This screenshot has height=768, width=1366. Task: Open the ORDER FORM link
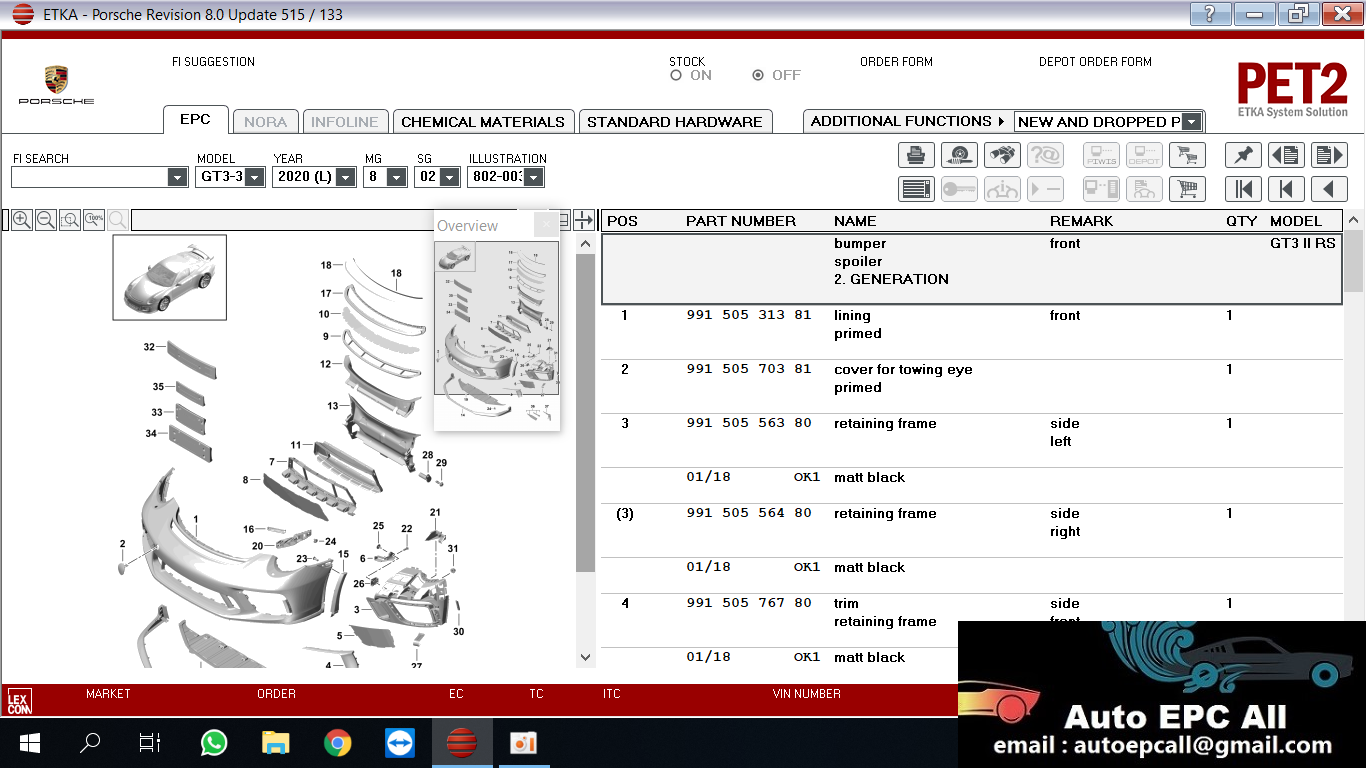tap(896, 62)
